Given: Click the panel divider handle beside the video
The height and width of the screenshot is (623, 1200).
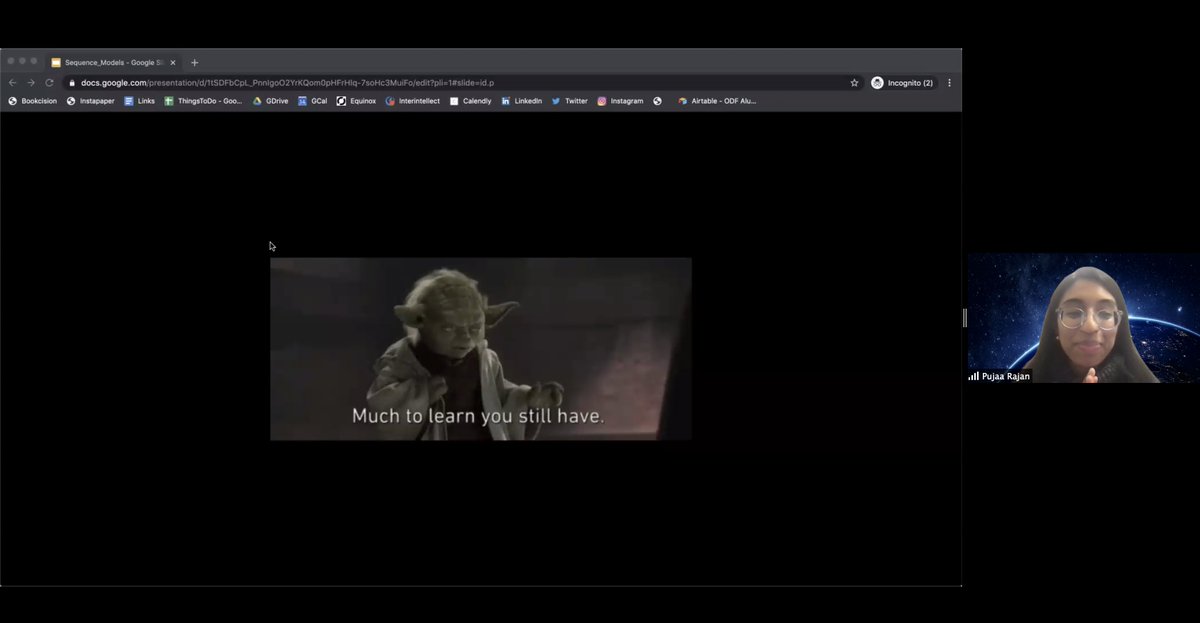Looking at the screenshot, I should (964, 318).
